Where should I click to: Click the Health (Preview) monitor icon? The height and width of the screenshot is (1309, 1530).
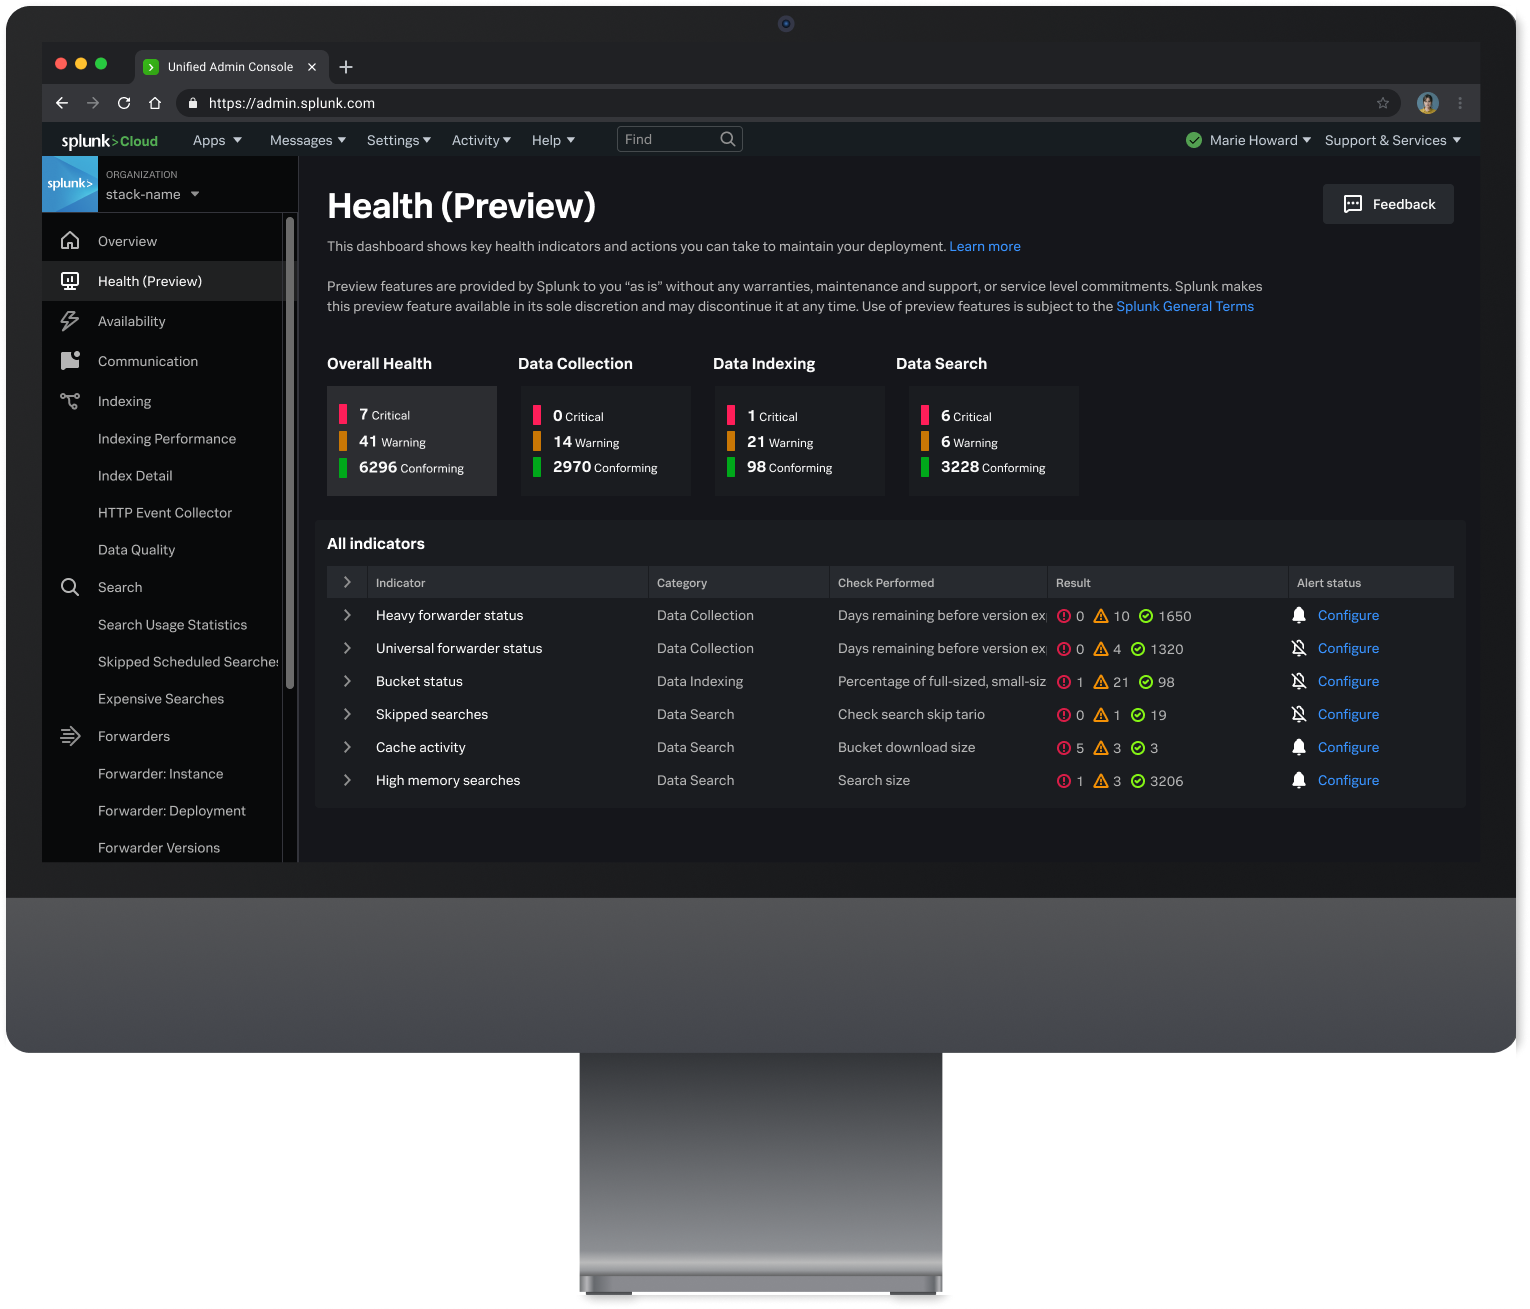coord(70,281)
